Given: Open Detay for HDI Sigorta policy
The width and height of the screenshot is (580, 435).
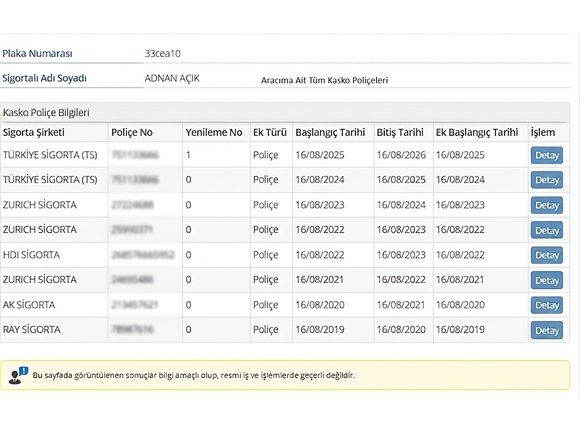Looking at the screenshot, I should [x=547, y=255].
